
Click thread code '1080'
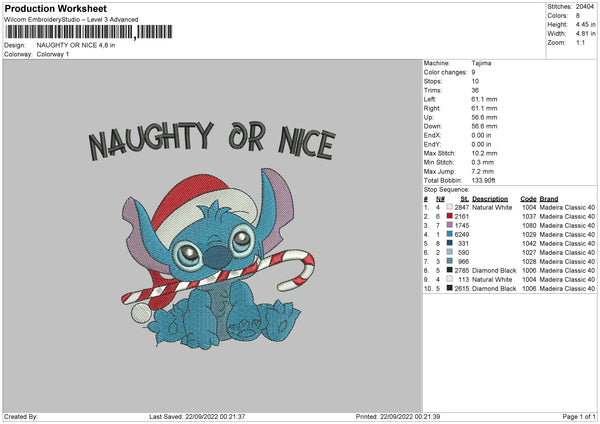coord(529,225)
